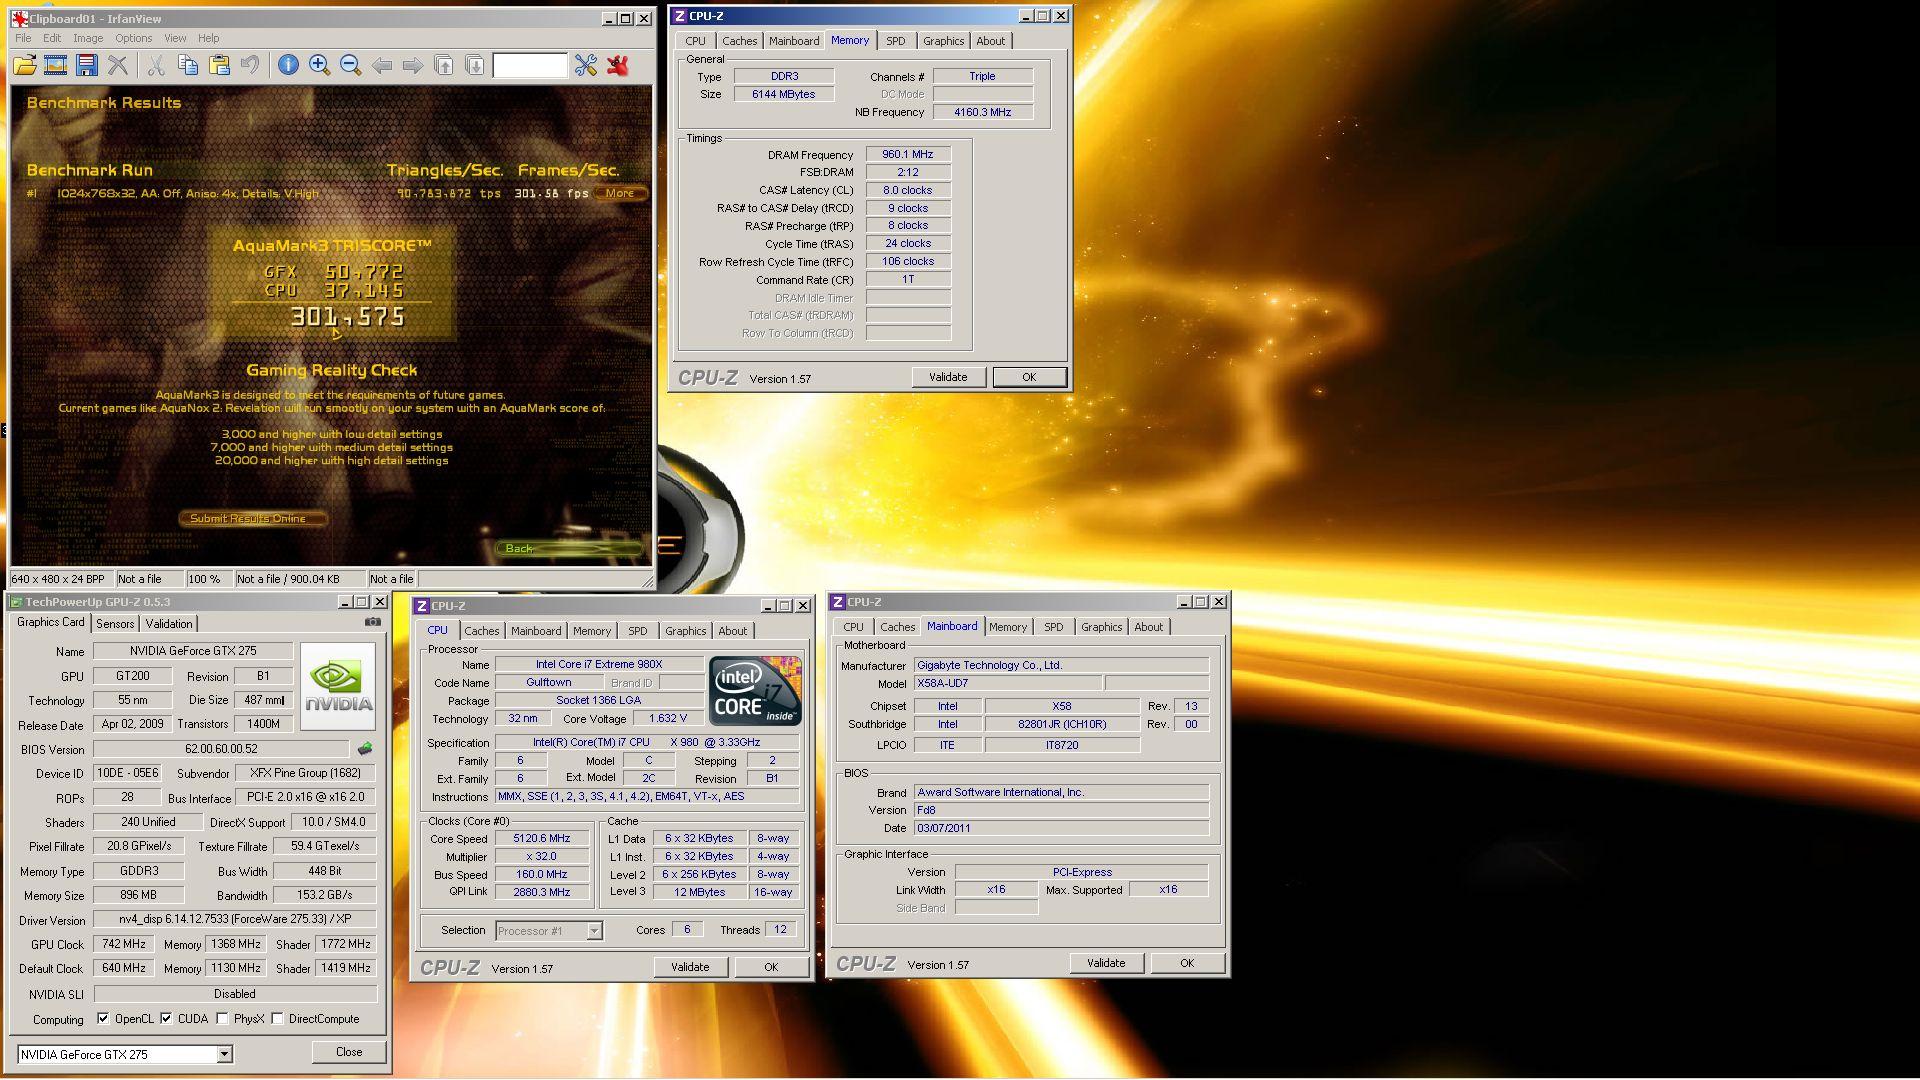Show image information icon
Image resolution: width=1920 pixels, height=1080 pixels.
coord(288,65)
